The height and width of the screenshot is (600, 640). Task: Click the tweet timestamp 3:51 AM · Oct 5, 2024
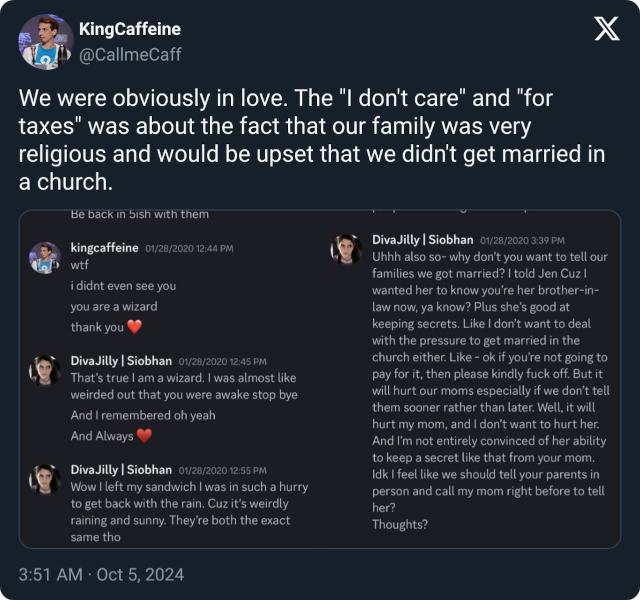coord(101,575)
